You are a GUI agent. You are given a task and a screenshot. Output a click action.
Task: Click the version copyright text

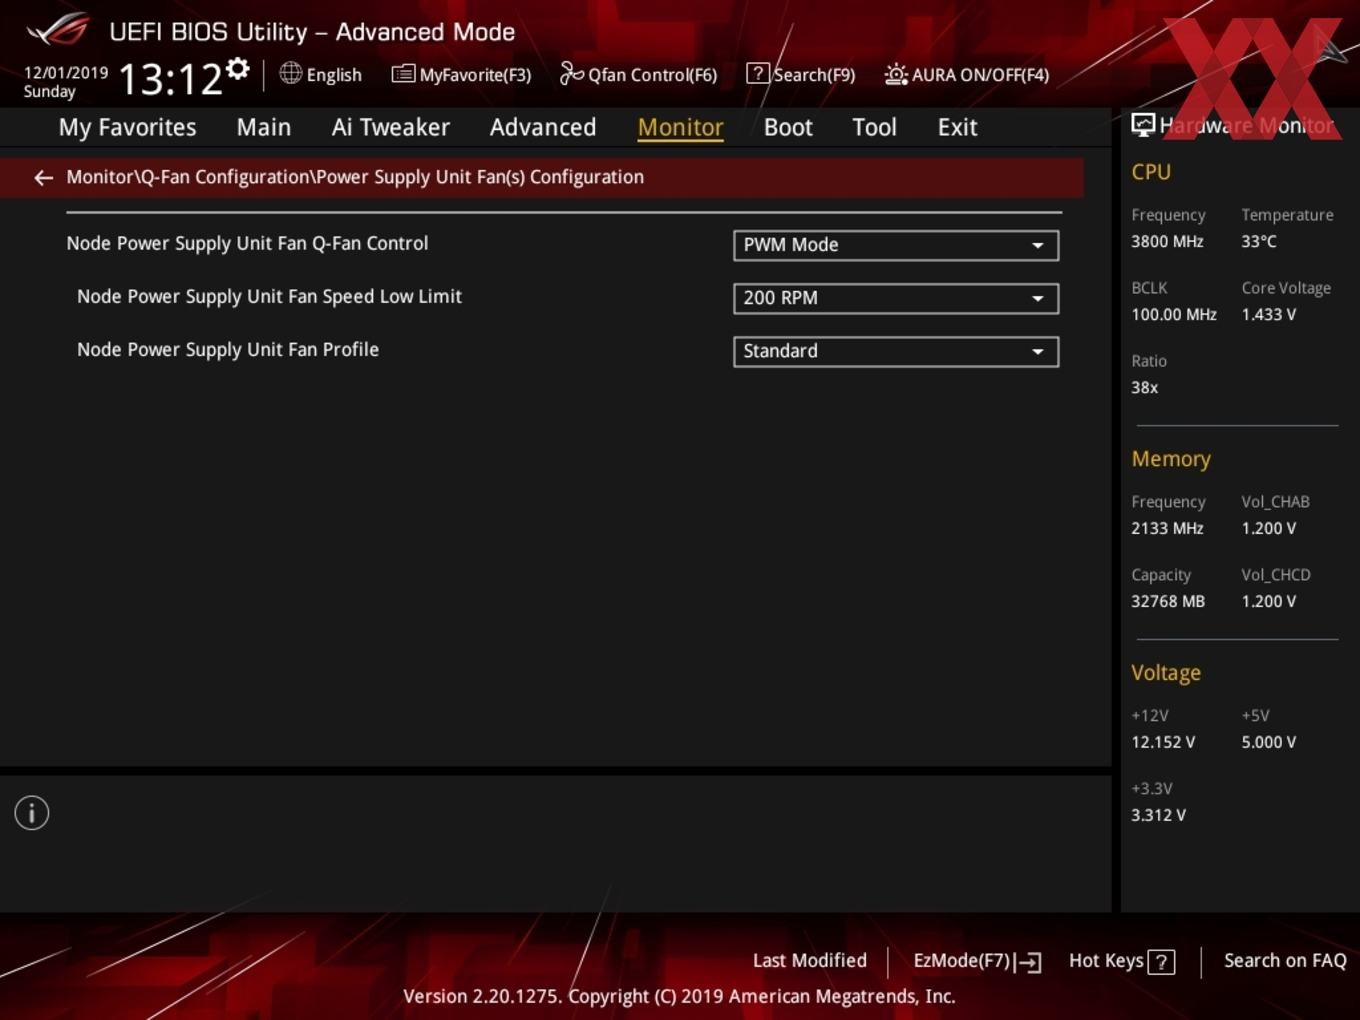(679, 996)
